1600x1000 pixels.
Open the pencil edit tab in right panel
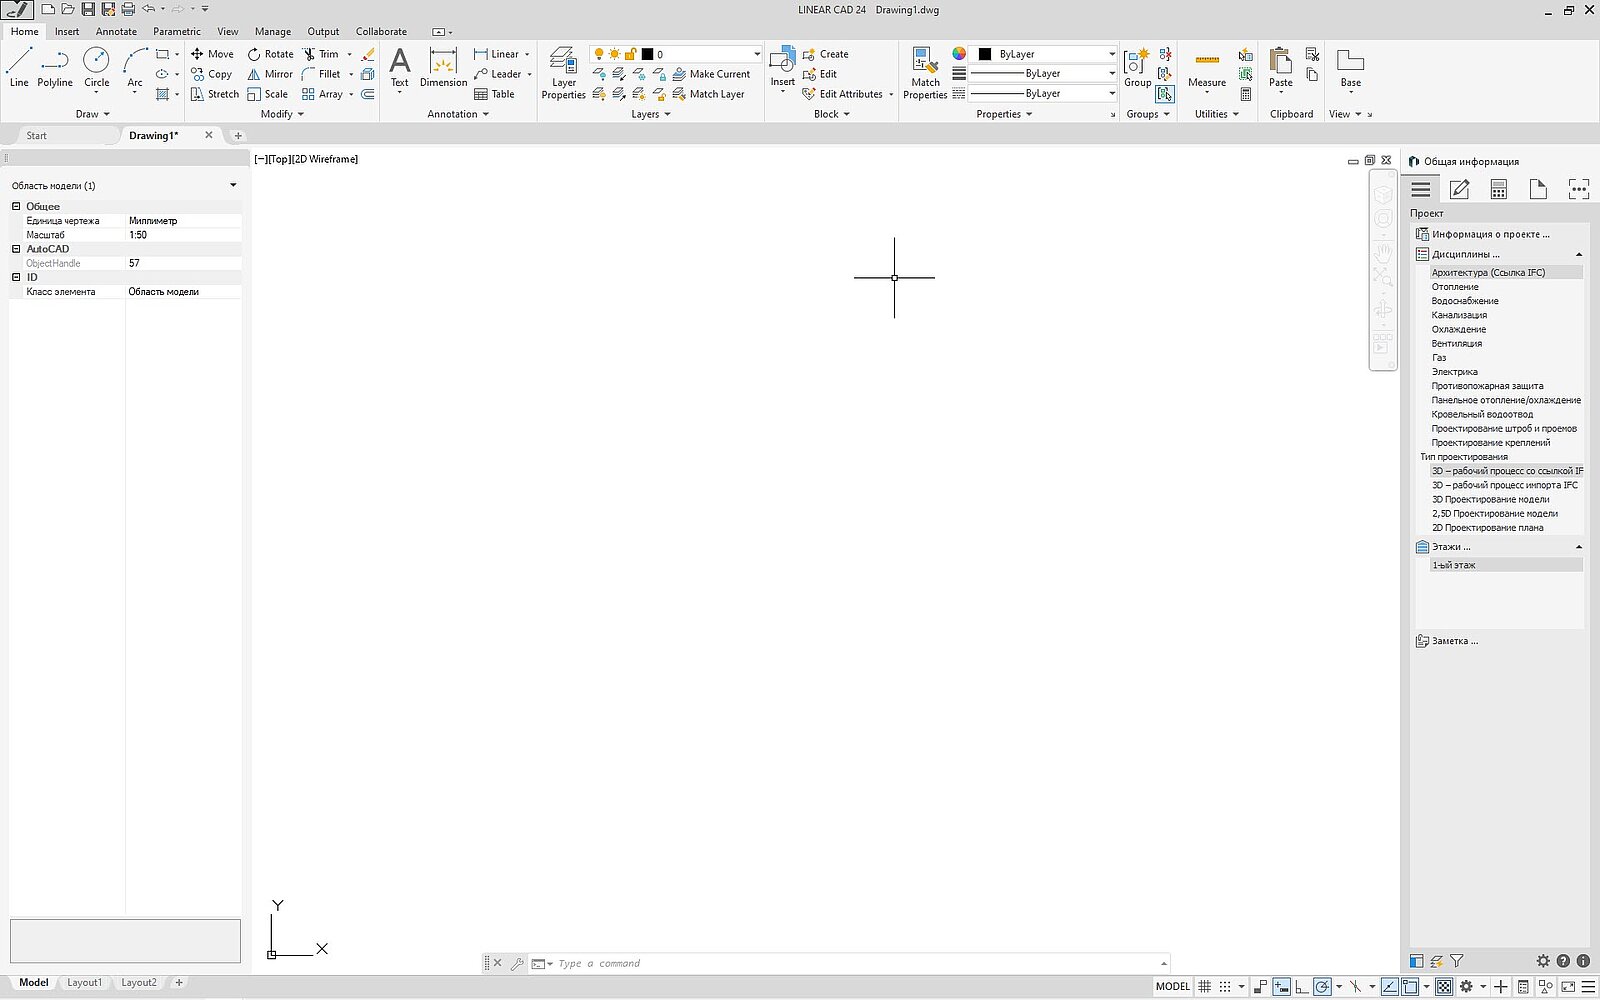(1459, 189)
